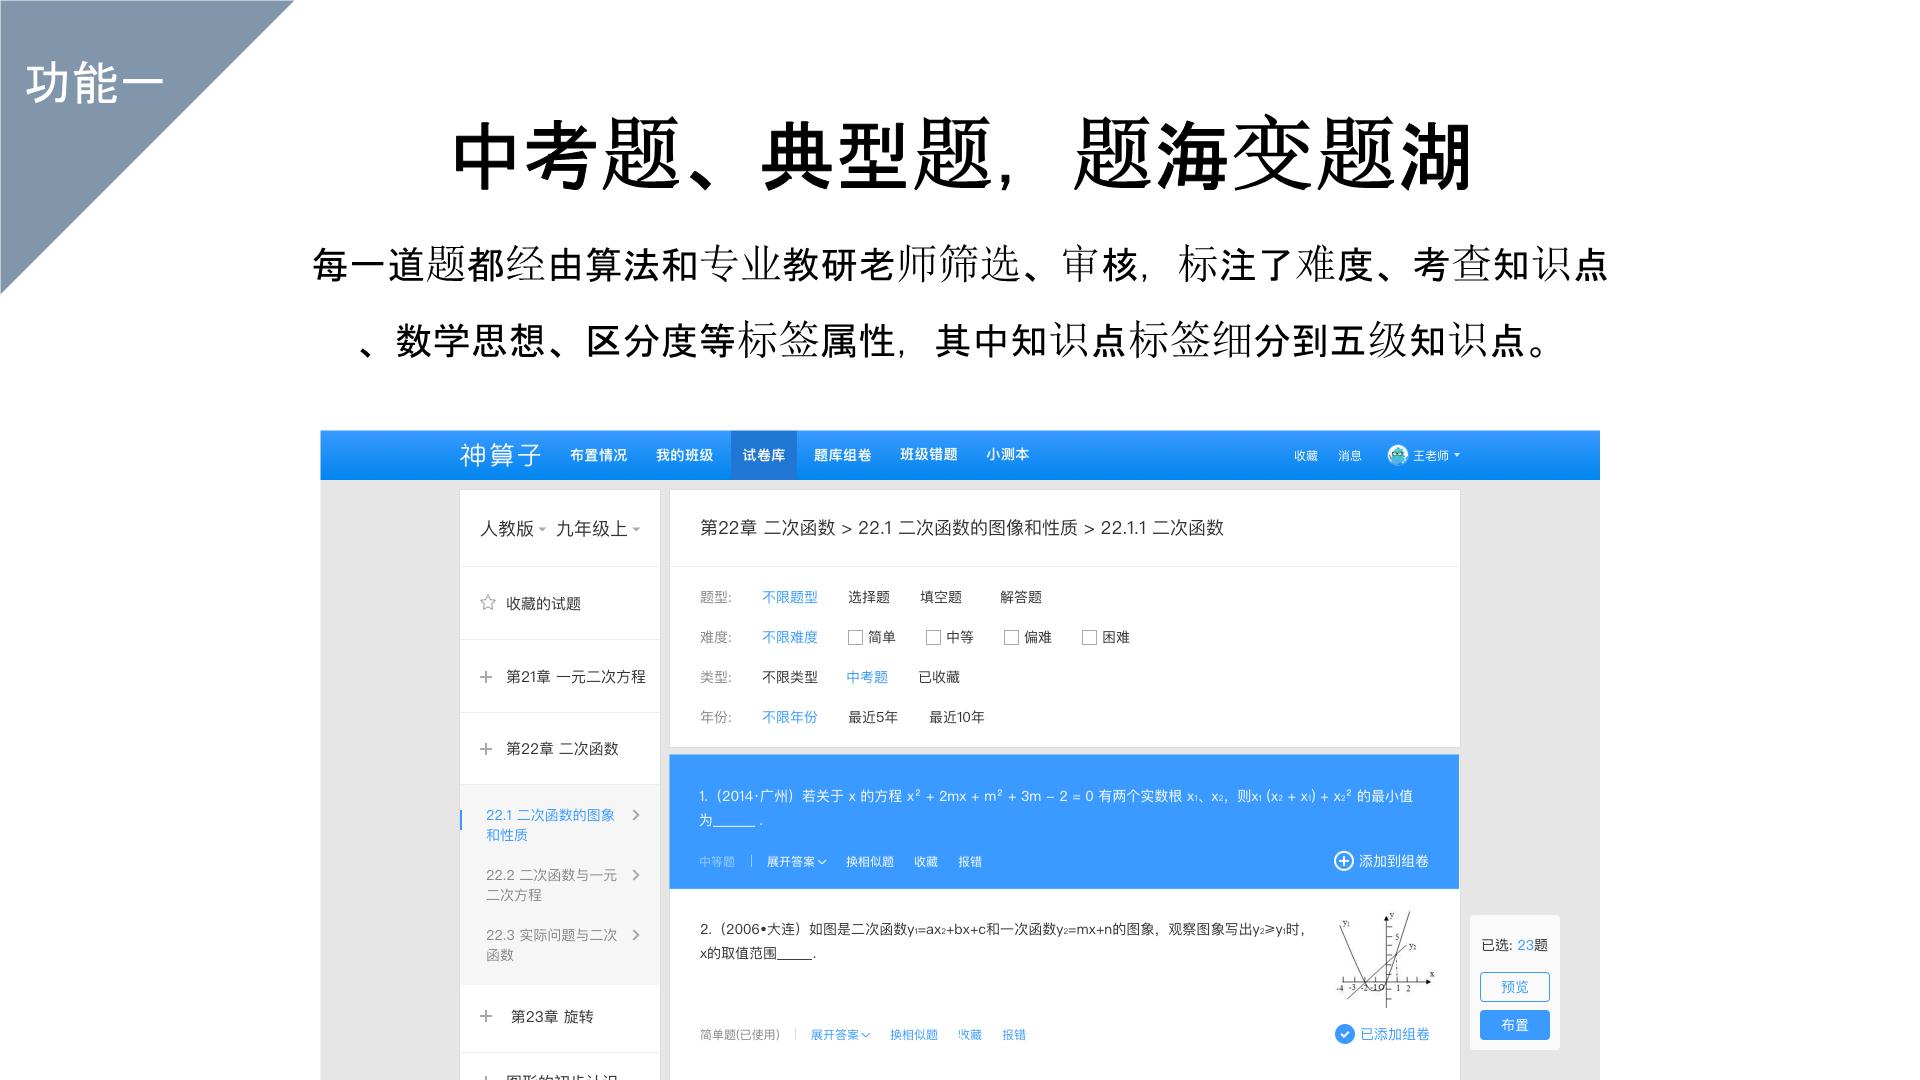The width and height of the screenshot is (1920, 1080).
Task: Click the plus icon for 第23章 旋转
Action: click(x=486, y=1016)
